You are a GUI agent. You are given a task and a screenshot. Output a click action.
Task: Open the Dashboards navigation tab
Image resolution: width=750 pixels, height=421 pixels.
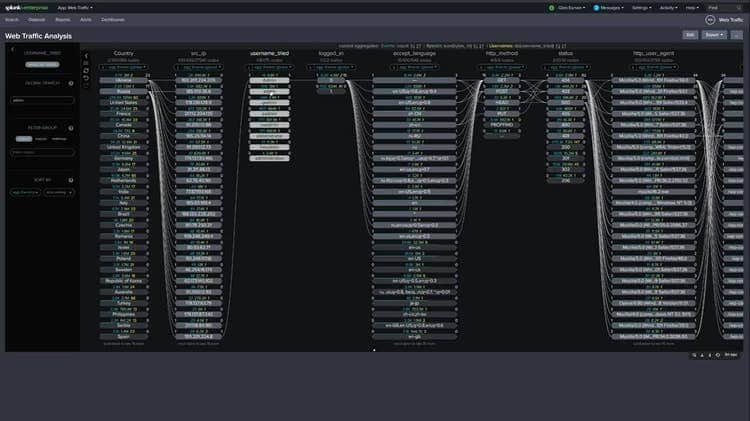[x=113, y=19]
